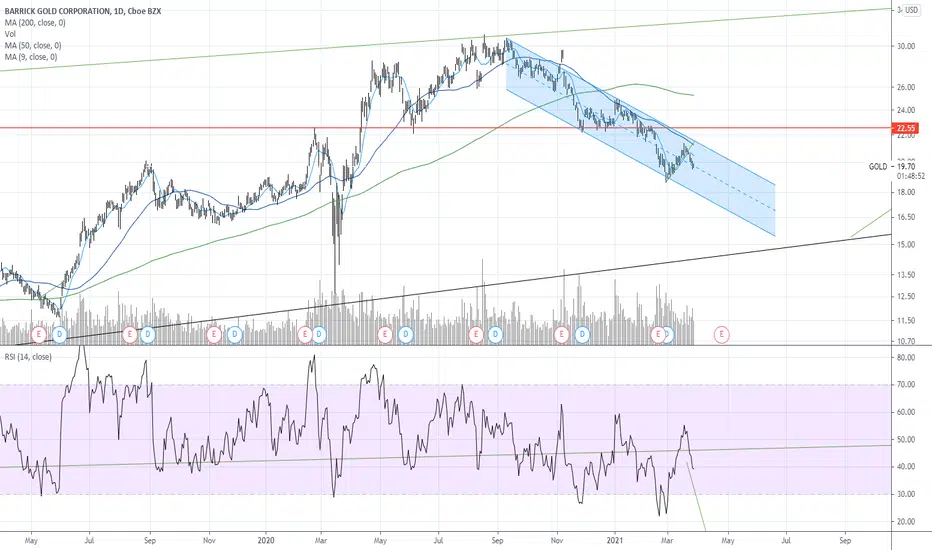Open the dividend D marker after May 2020
932x550 pixels.
tap(406, 335)
